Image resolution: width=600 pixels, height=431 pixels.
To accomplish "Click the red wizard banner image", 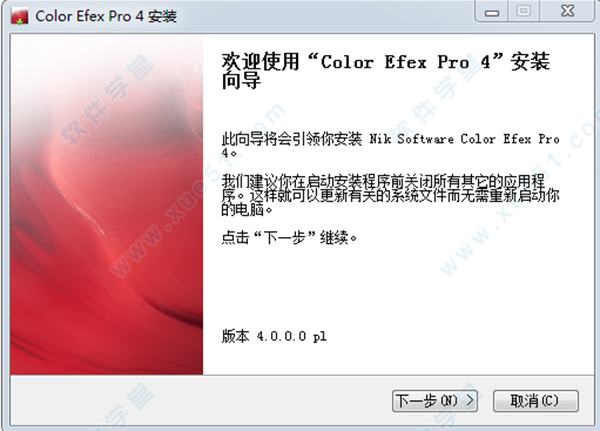I will [x=107, y=204].
